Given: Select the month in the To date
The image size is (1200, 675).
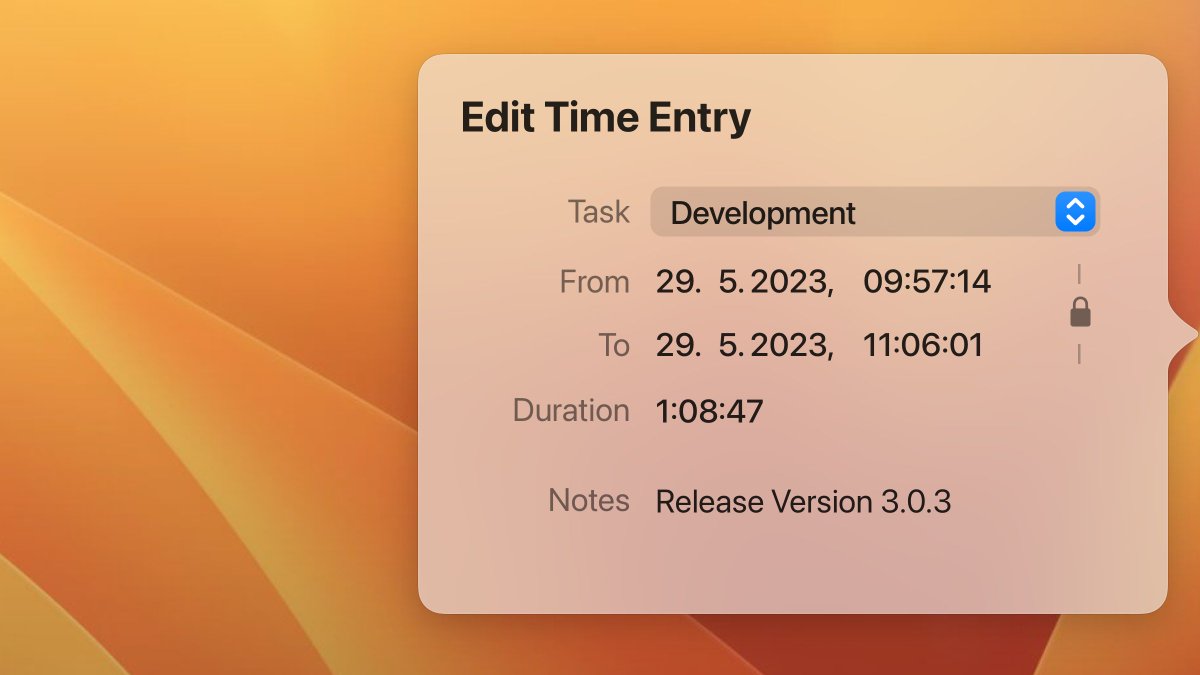Looking at the screenshot, I should click(x=730, y=346).
